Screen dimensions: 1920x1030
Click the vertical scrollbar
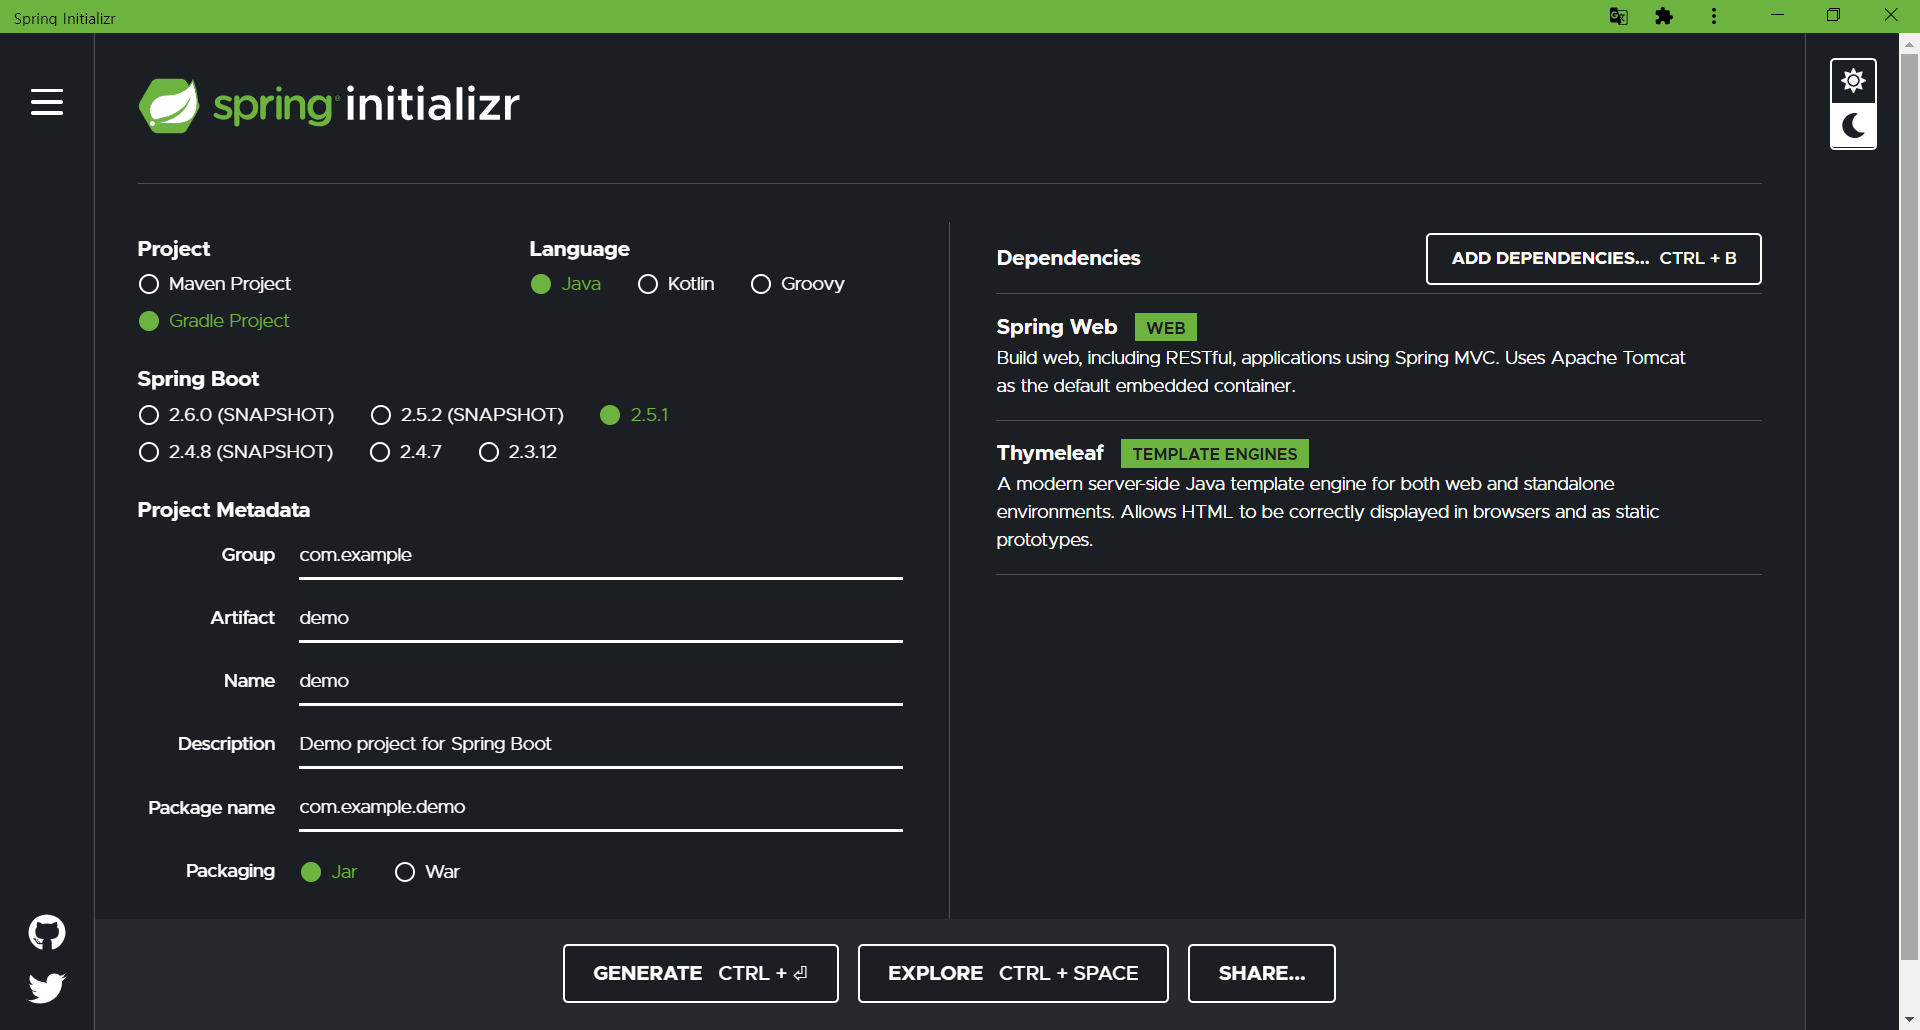point(1910,505)
